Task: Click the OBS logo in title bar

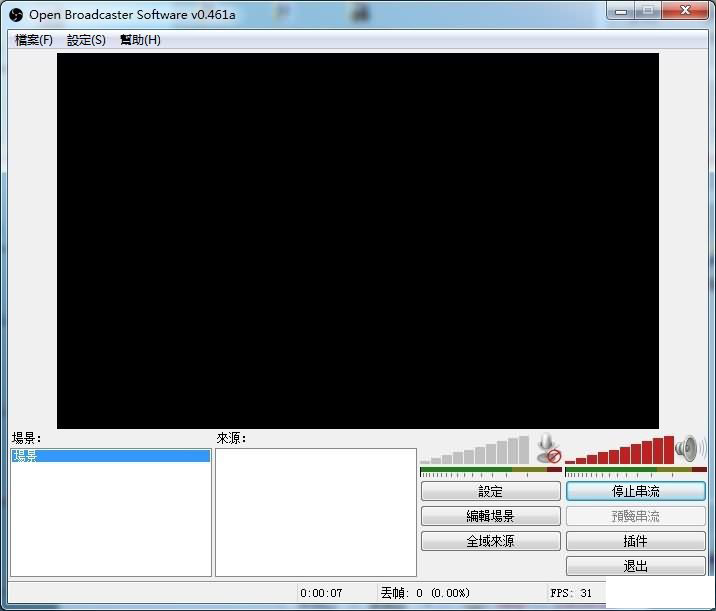Action: pyautogui.click(x=15, y=14)
